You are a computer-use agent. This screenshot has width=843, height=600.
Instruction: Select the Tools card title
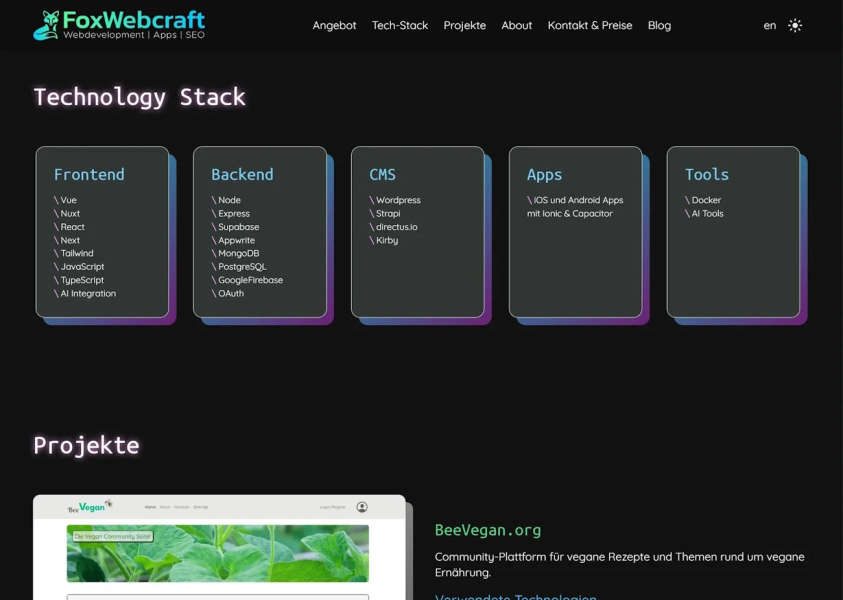[707, 174]
